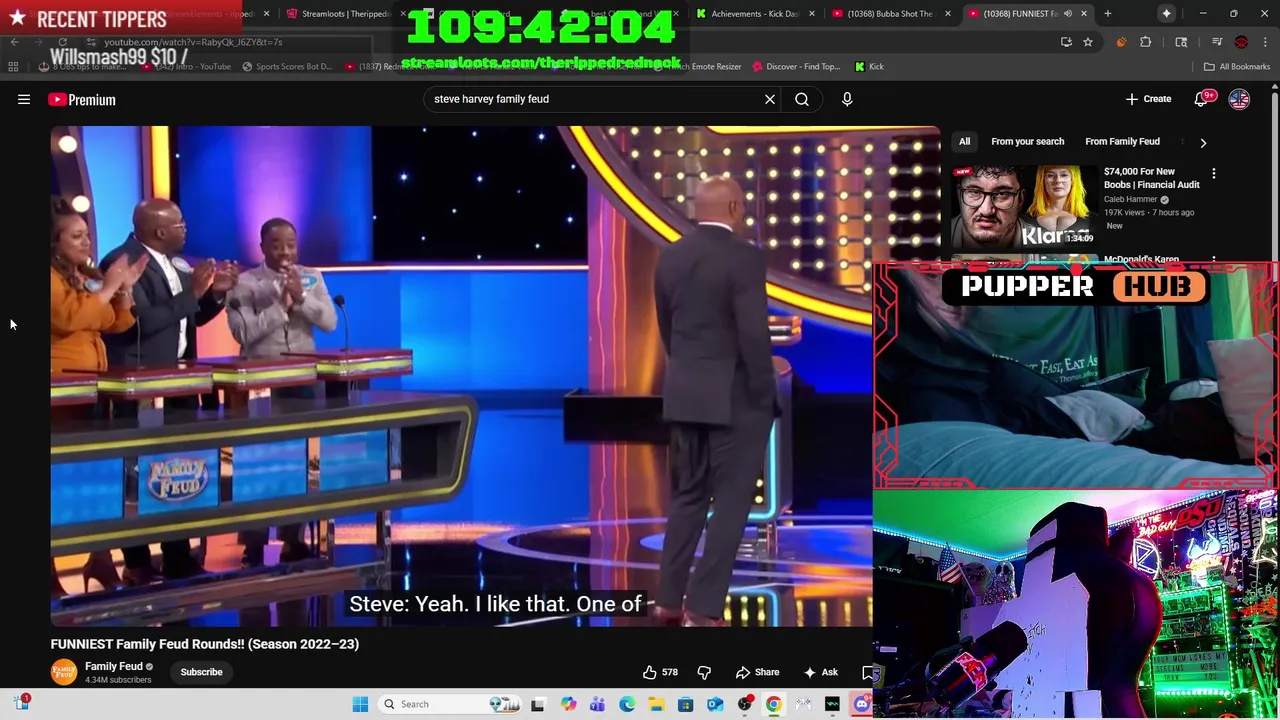This screenshot has width=1280, height=720.
Task: Open Microsoft Teams from the taskbar
Action: coord(597,704)
